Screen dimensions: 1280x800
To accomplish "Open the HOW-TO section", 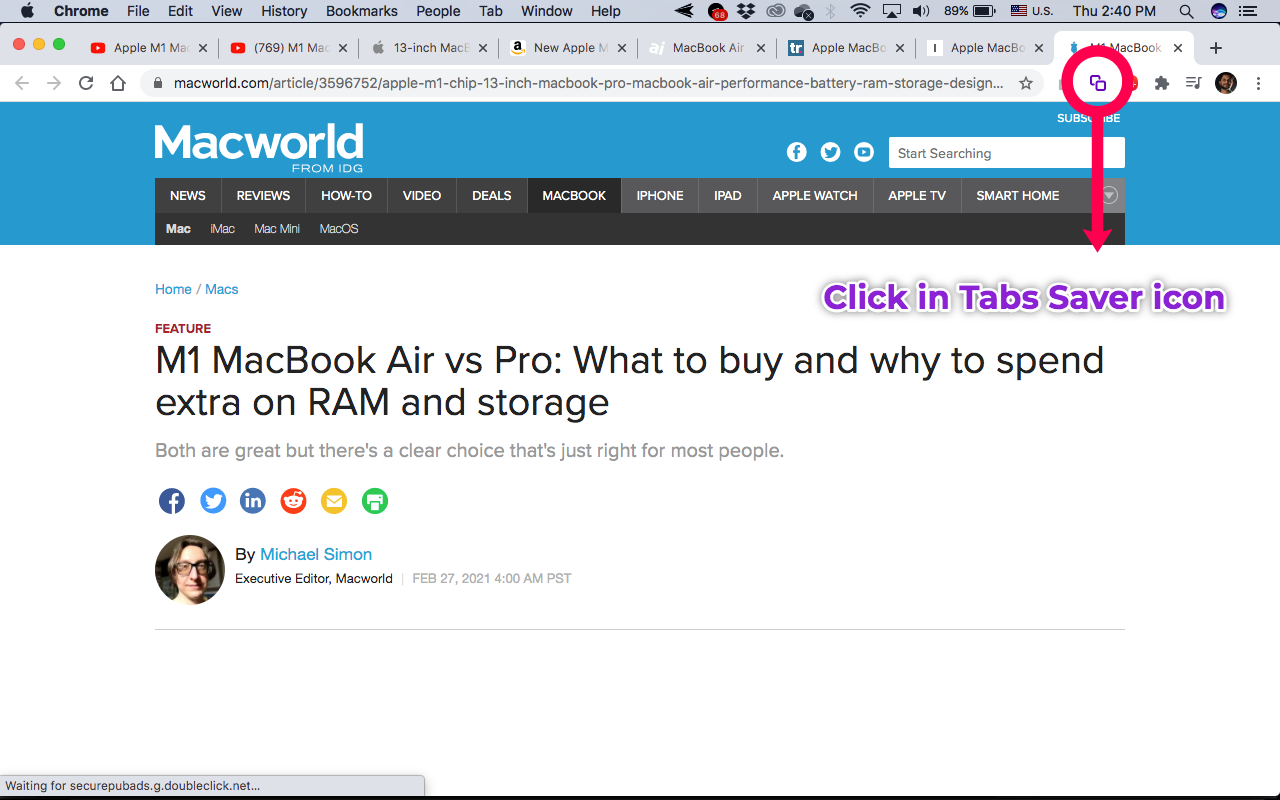I will tap(346, 195).
